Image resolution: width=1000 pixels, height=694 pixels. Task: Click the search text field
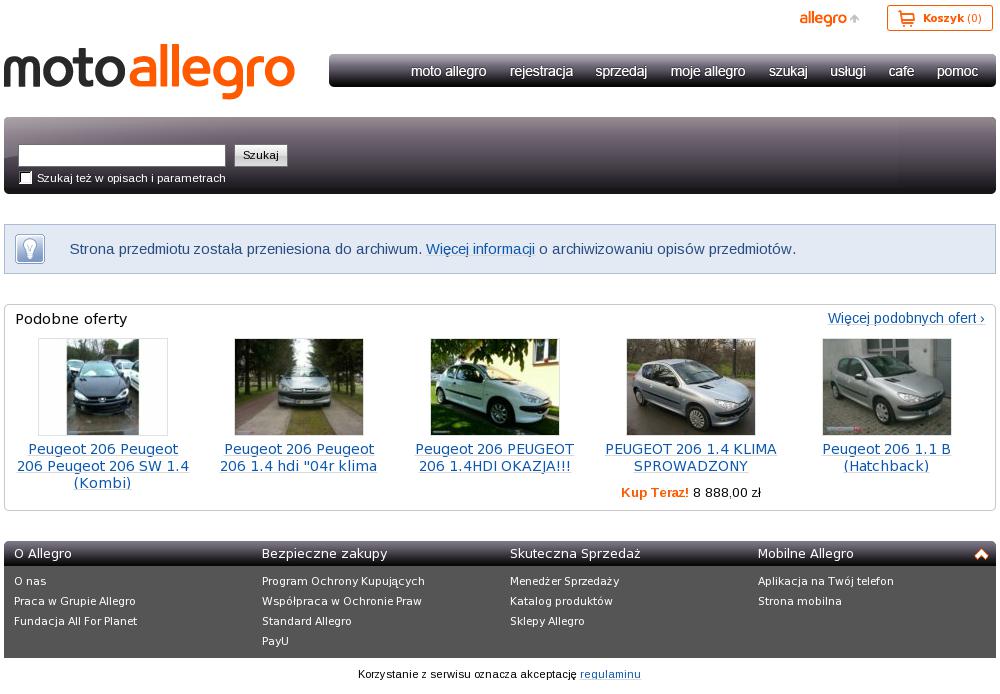pyautogui.click(x=122, y=155)
